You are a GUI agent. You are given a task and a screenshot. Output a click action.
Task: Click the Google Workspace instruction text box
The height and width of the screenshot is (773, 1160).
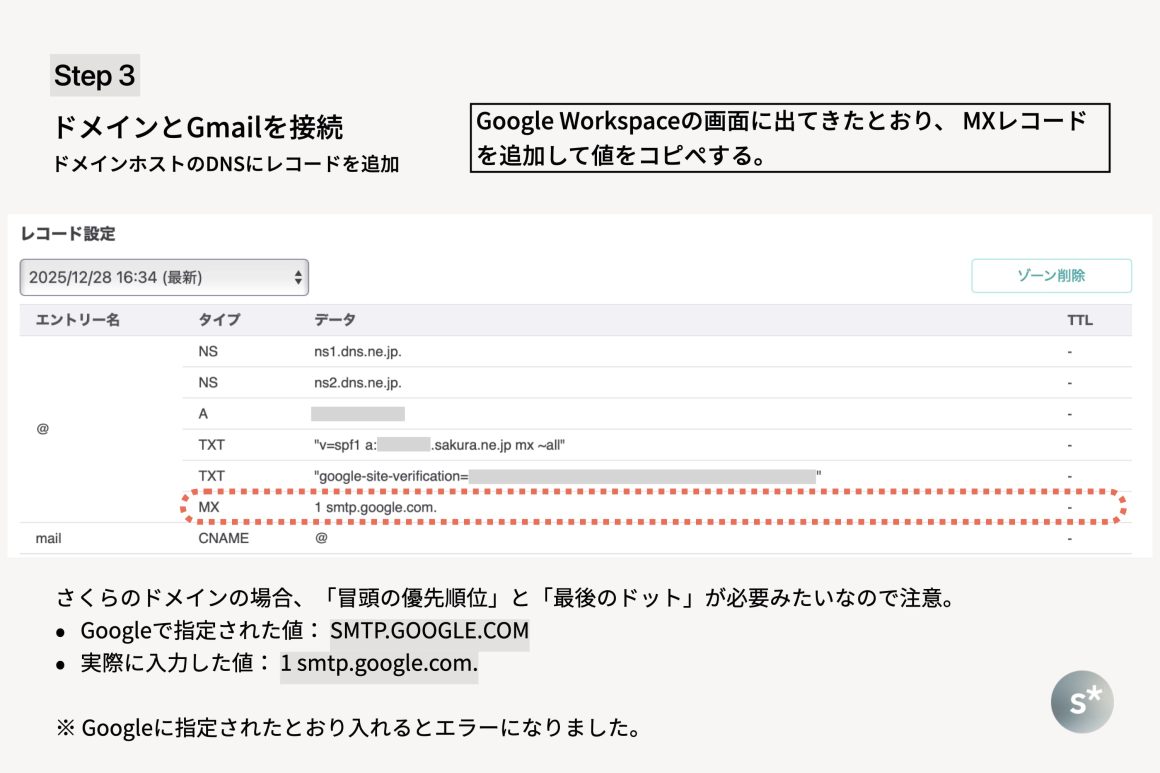click(789, 138)
